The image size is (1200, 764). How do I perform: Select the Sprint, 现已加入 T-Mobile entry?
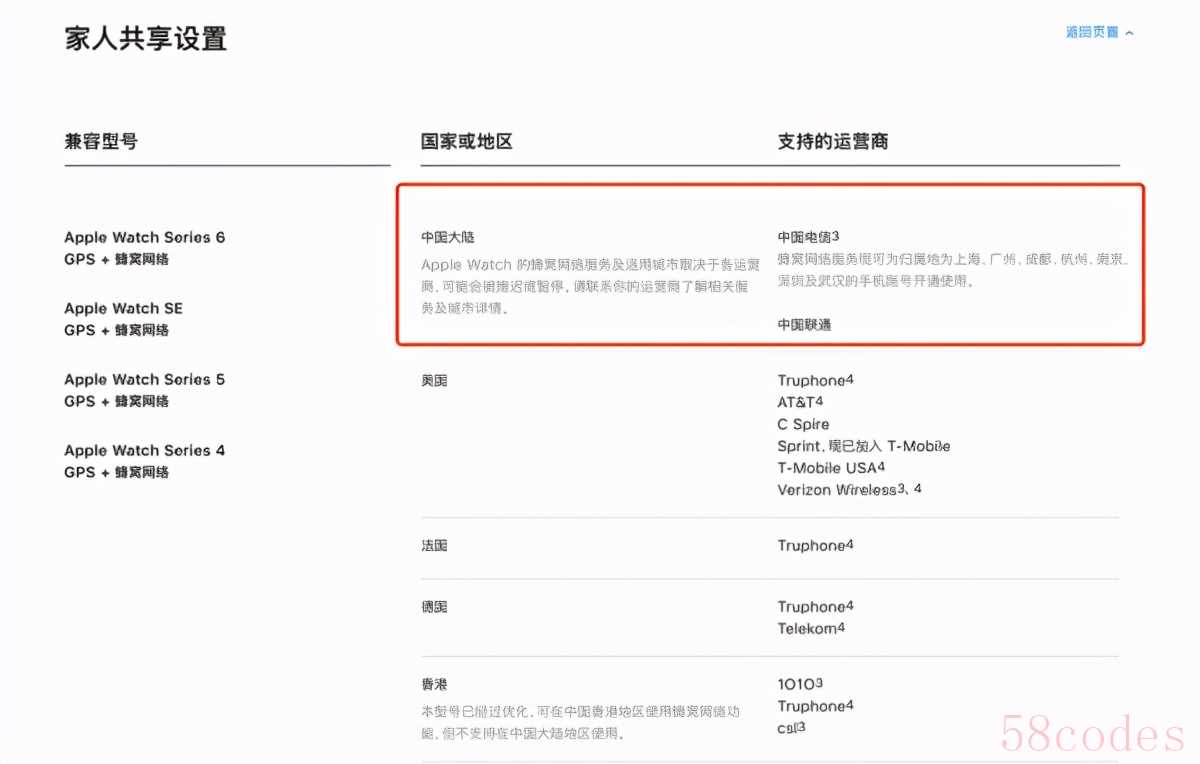864,446
